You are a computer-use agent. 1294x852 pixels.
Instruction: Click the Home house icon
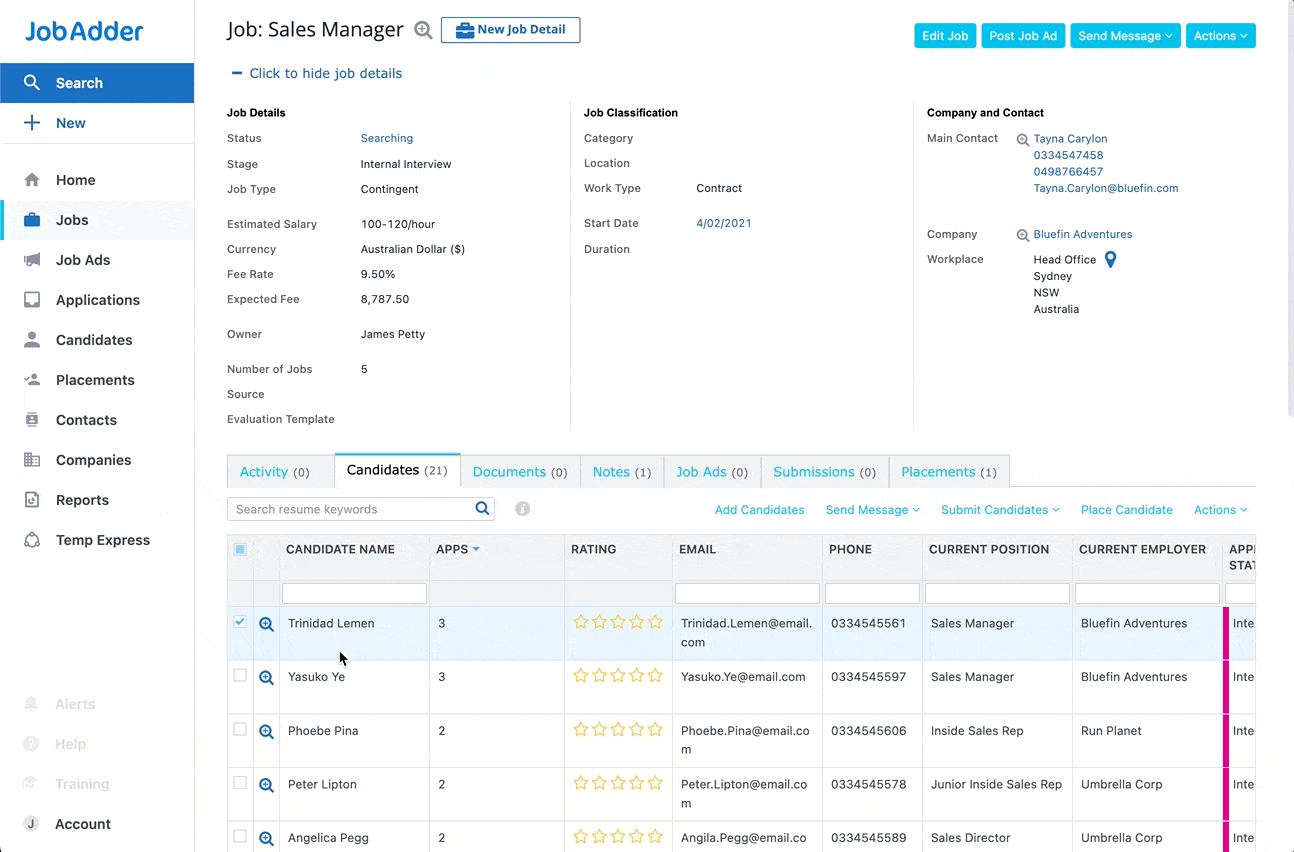tap(32, 180)
